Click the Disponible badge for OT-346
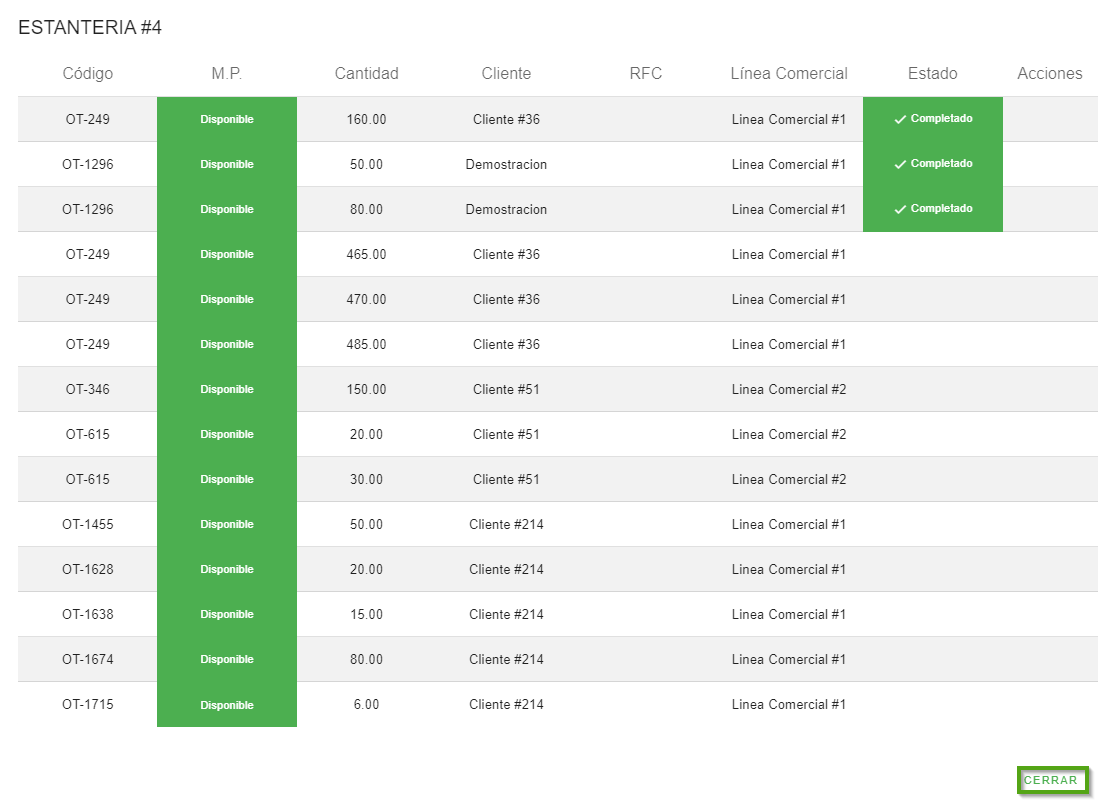Image resolution: width=1110 pixels, height=810 pixels. (227, 389)
